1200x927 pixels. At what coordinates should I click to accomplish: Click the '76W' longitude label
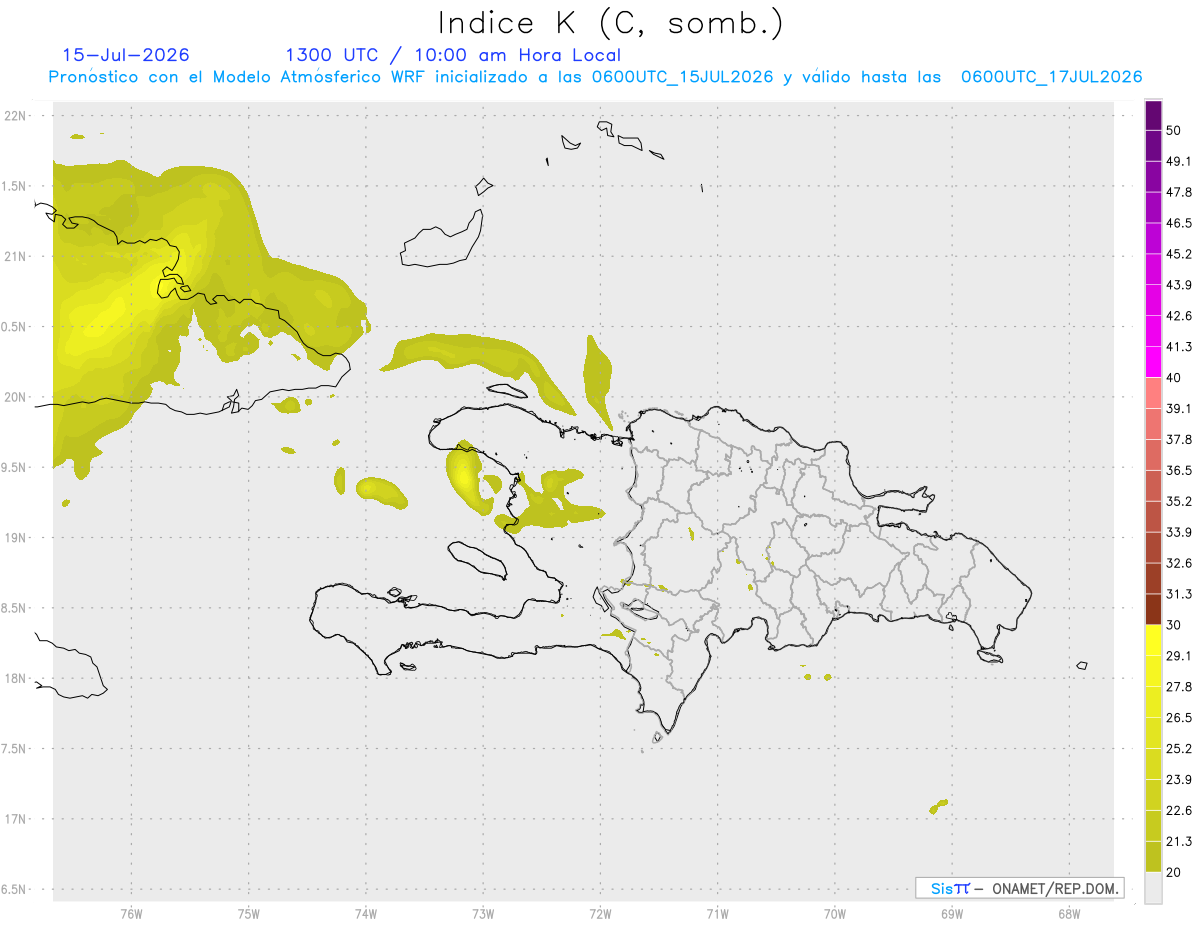(131, 914)
